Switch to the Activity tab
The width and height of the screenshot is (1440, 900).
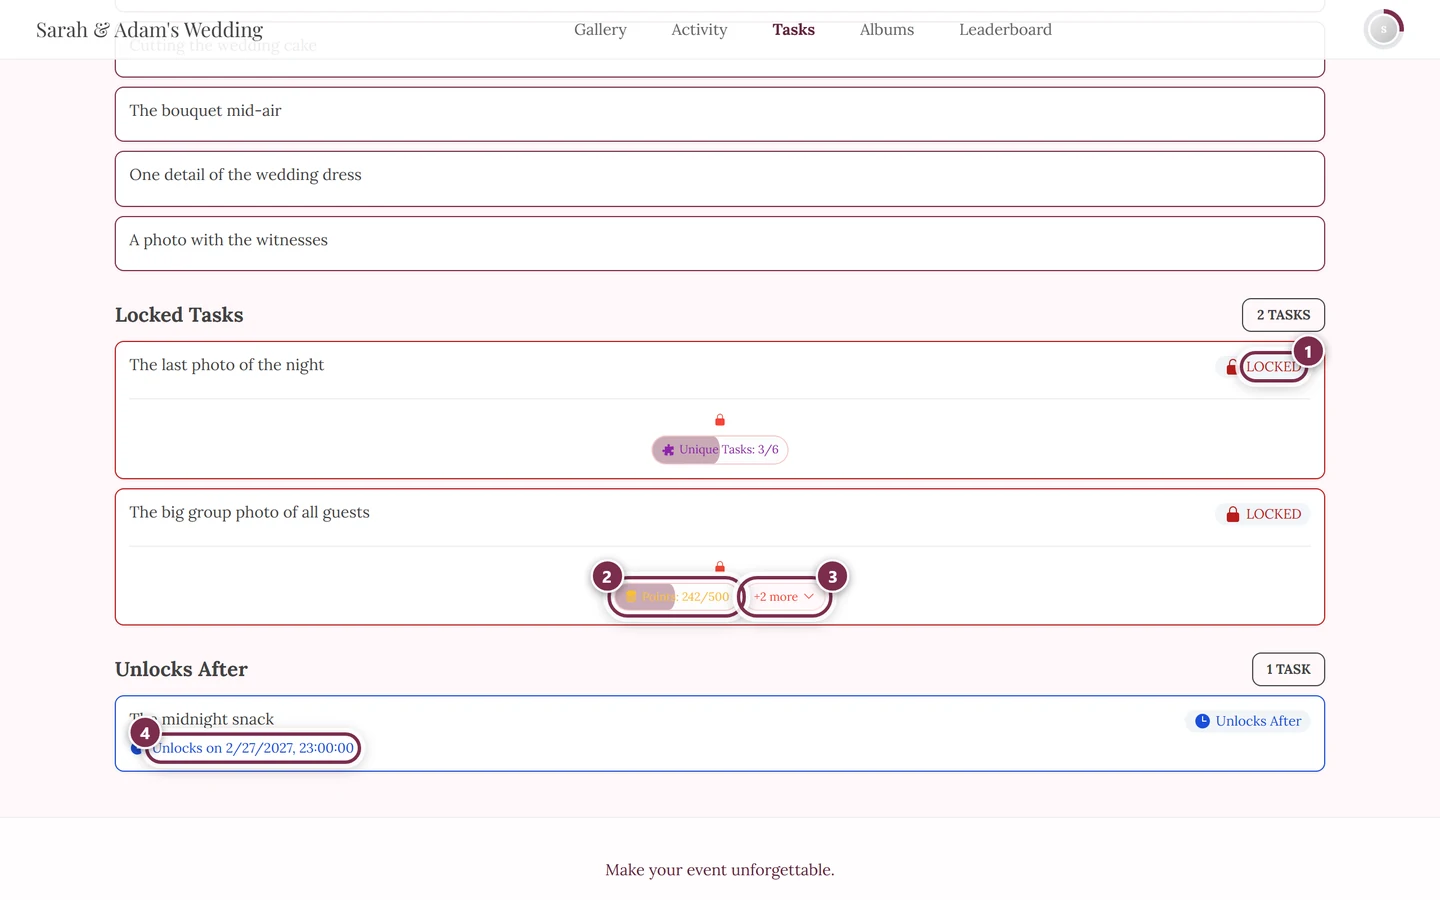[699, 30]
